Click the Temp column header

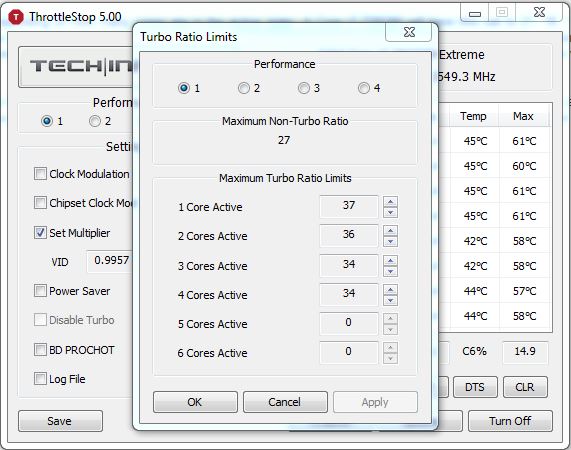[x=473, y=116]
